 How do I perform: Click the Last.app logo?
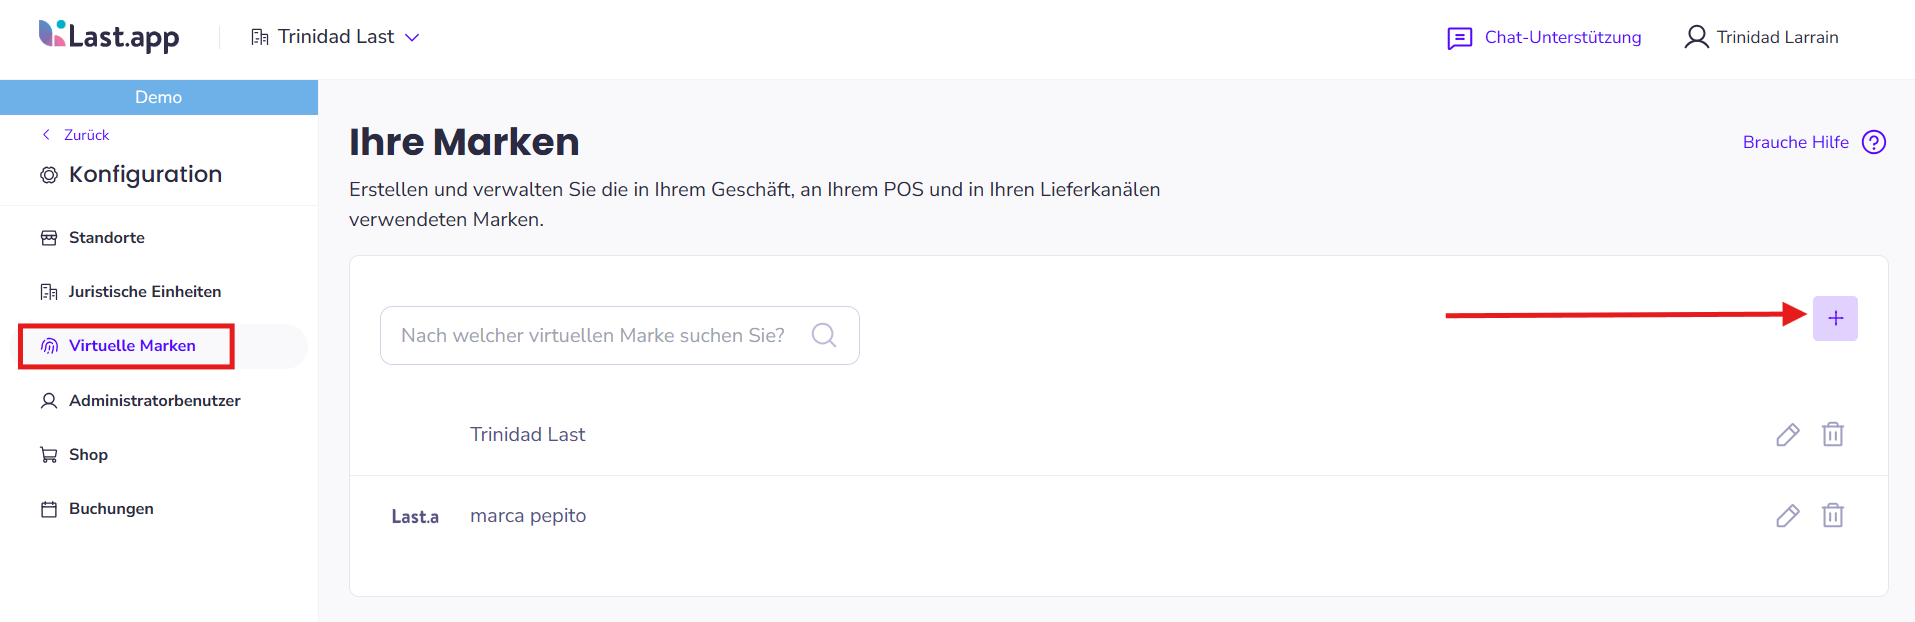[x=109, y=36]
